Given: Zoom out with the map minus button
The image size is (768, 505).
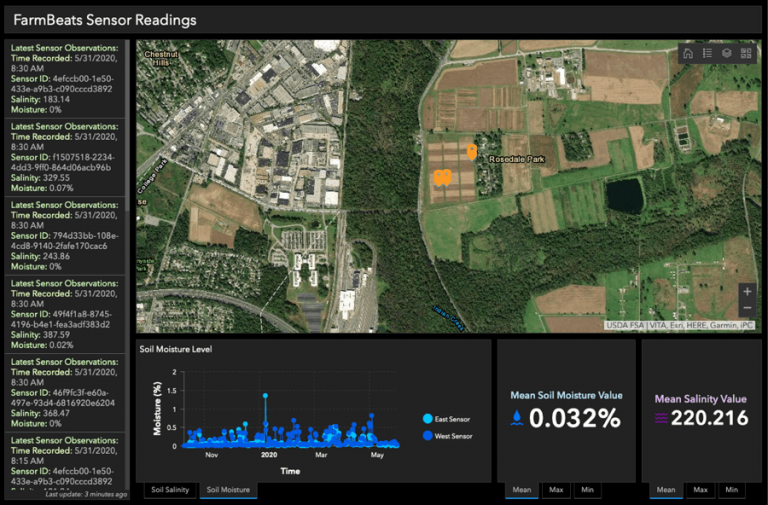Looking at the screenshot, I should tap(747, 308).
